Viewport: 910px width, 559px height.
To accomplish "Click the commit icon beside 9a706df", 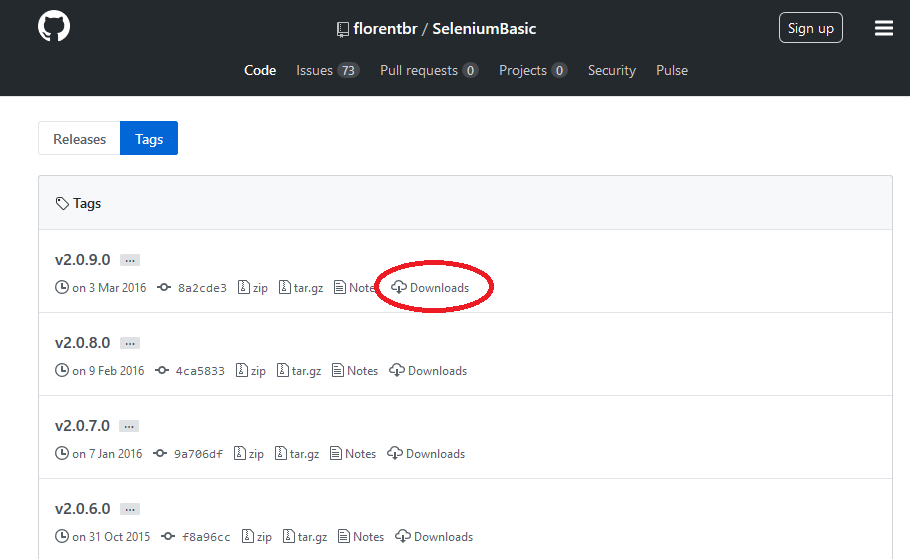I will tap(160, 453).
